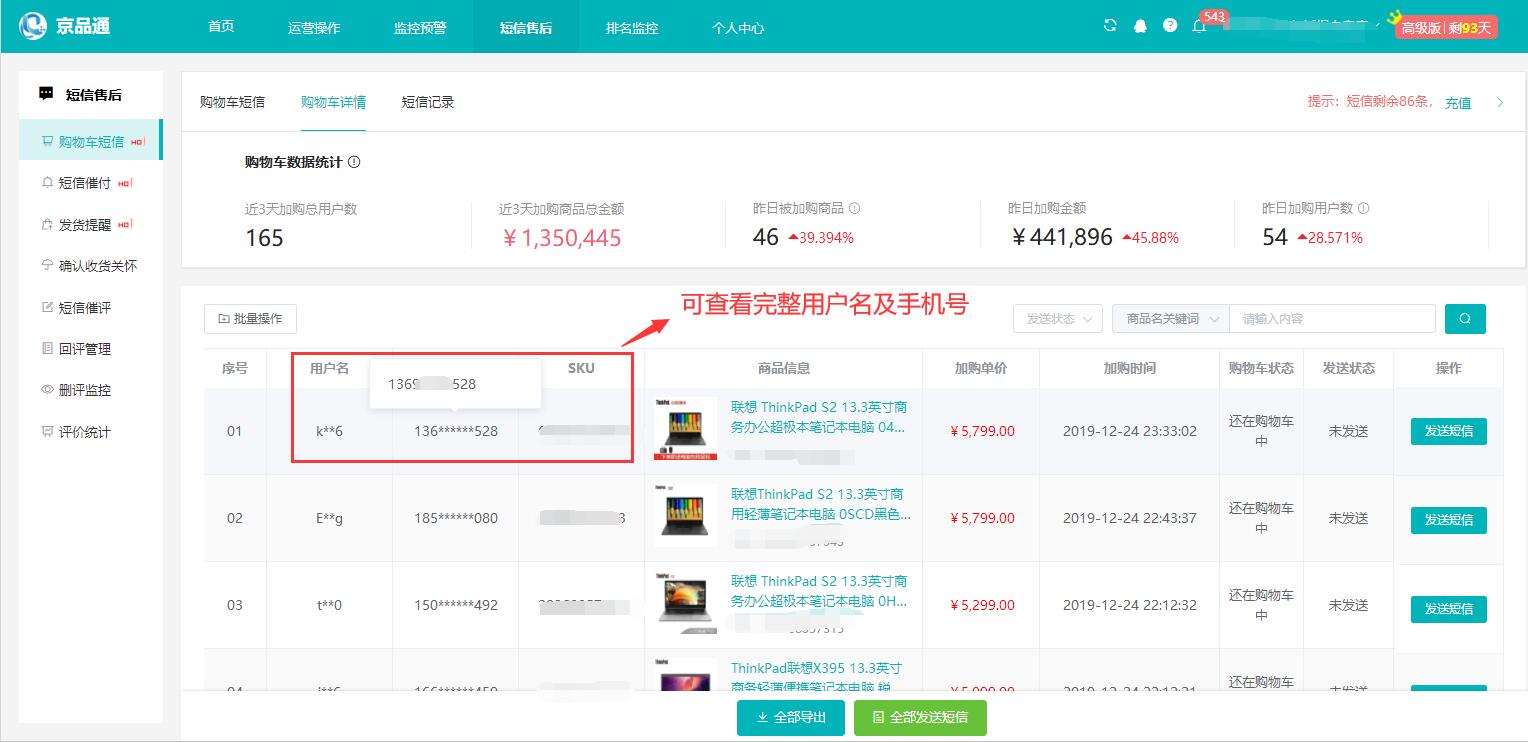Click the 请输入内容 search field

[x=1331, y=319]
